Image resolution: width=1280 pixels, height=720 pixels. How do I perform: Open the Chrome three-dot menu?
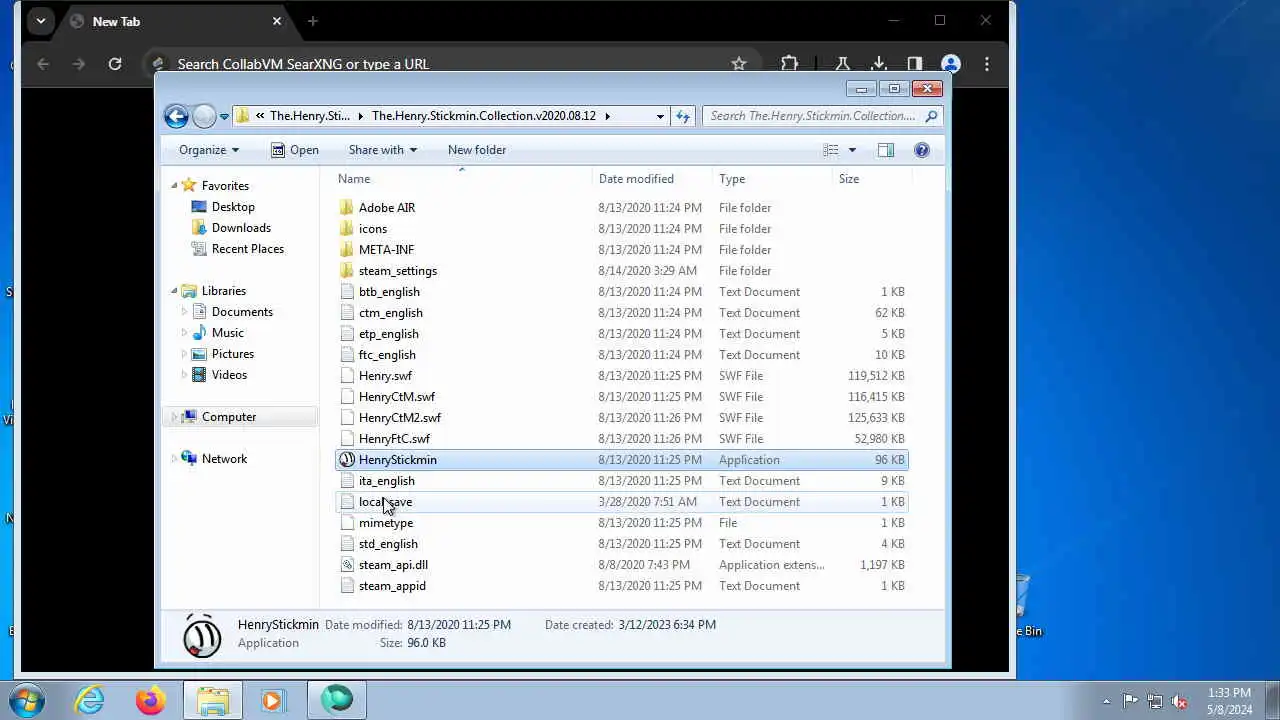point(987,64)
